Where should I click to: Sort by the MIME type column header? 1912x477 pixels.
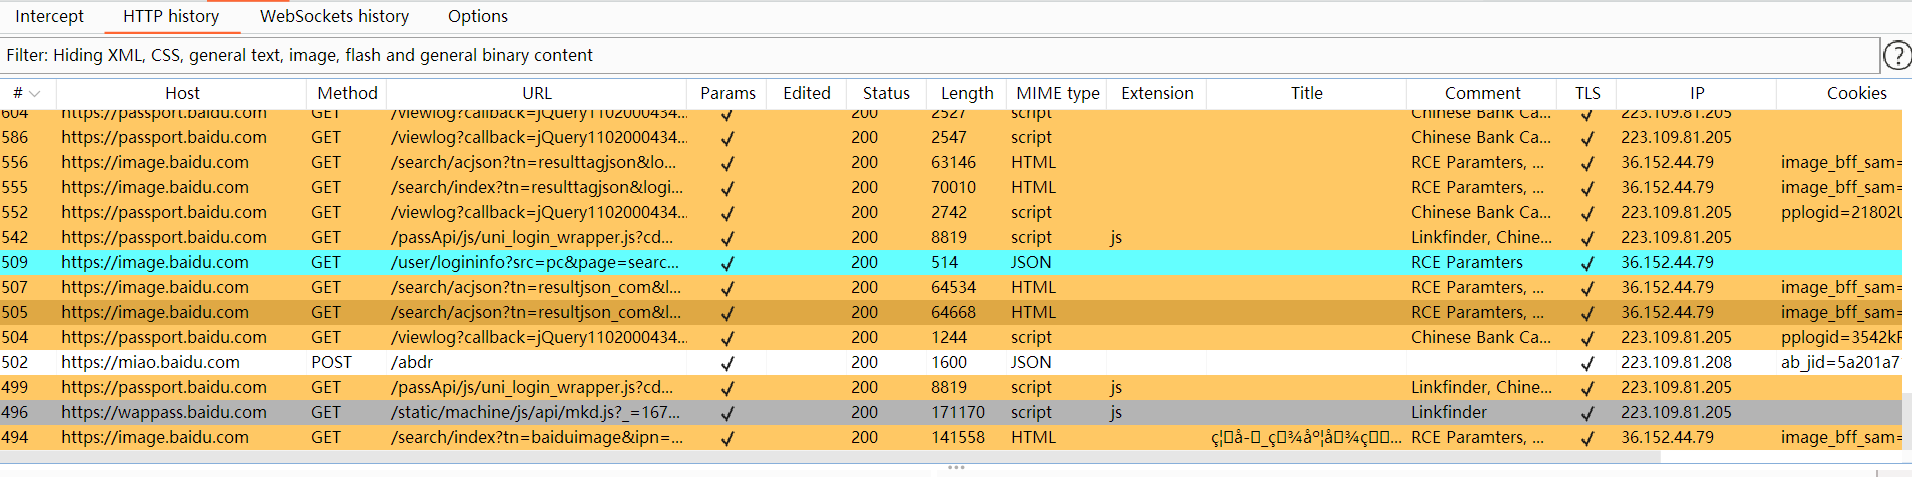(x=1058, y=93)
